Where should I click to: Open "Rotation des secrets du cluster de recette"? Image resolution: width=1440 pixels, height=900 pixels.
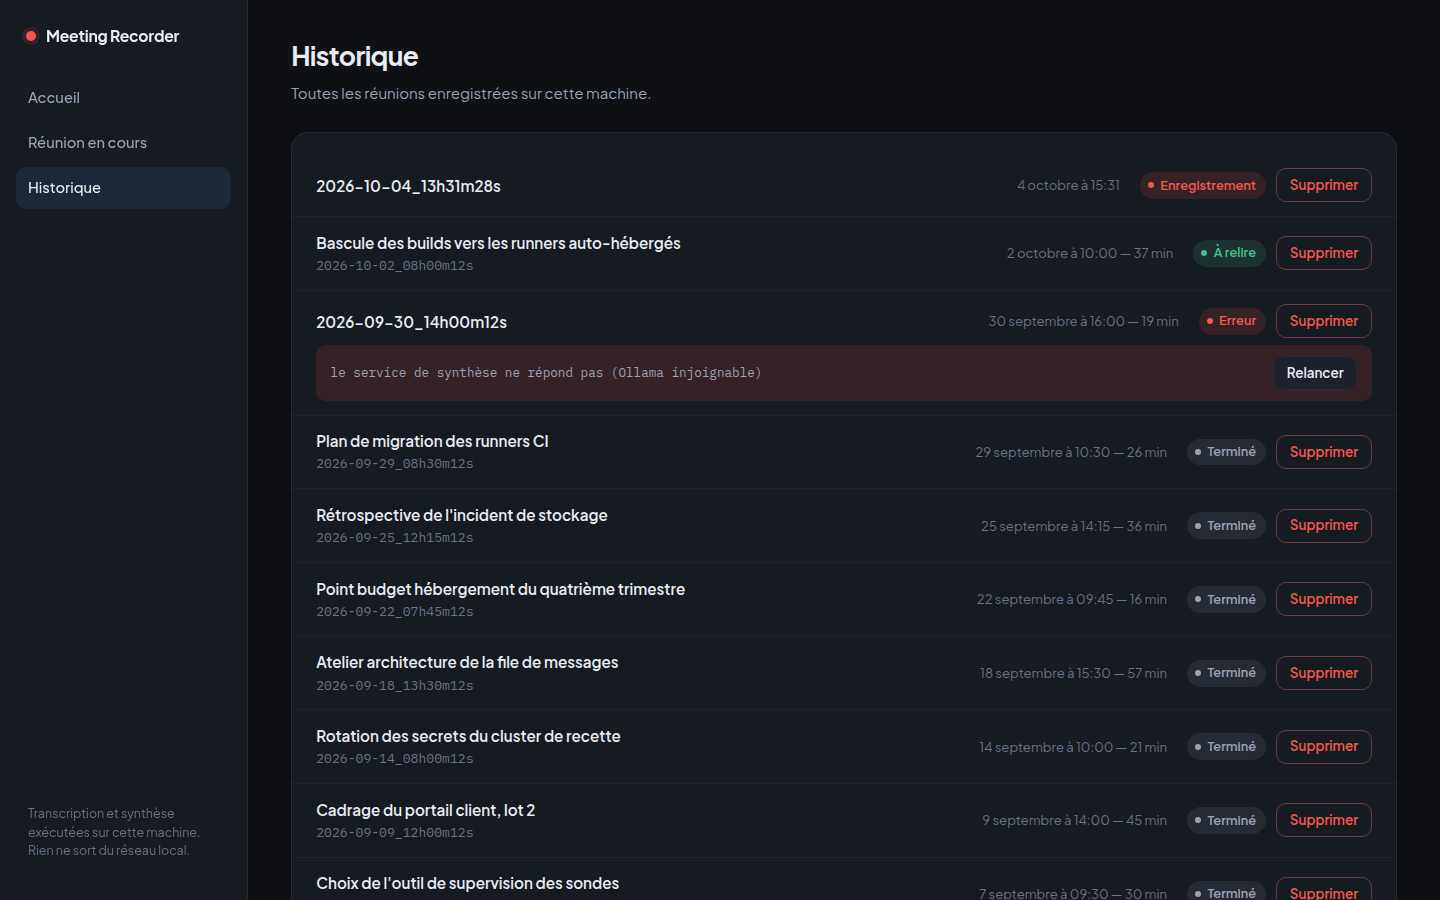(468, 736)
